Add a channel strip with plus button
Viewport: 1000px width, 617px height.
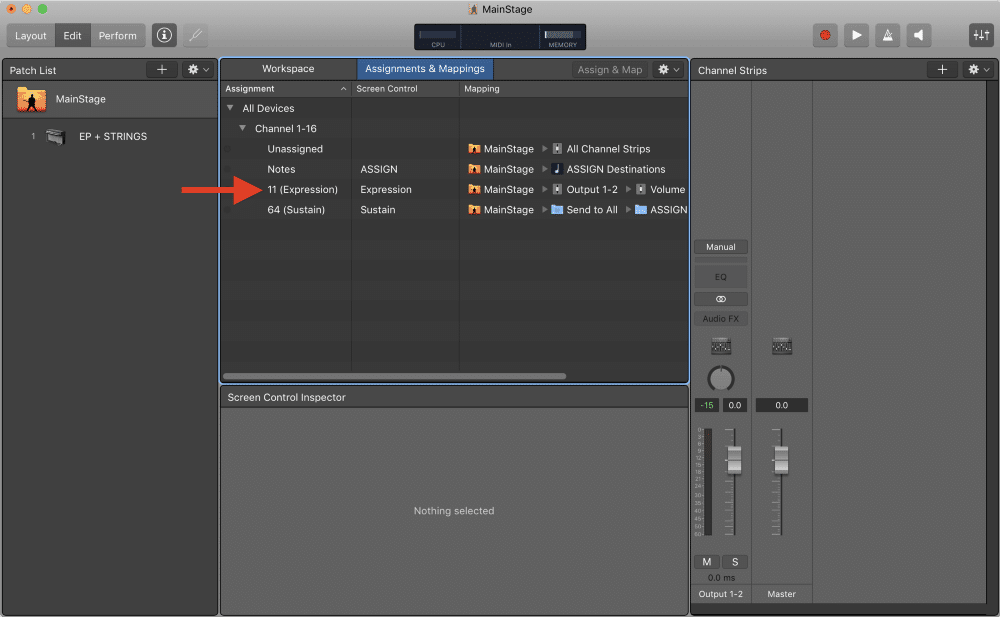click(x=942, y=70)
